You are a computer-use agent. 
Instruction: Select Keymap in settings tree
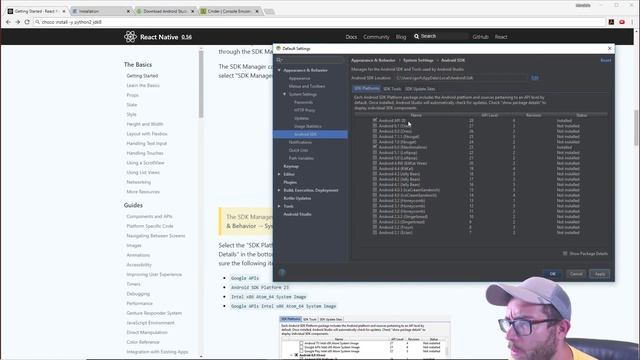coord(291,166)
